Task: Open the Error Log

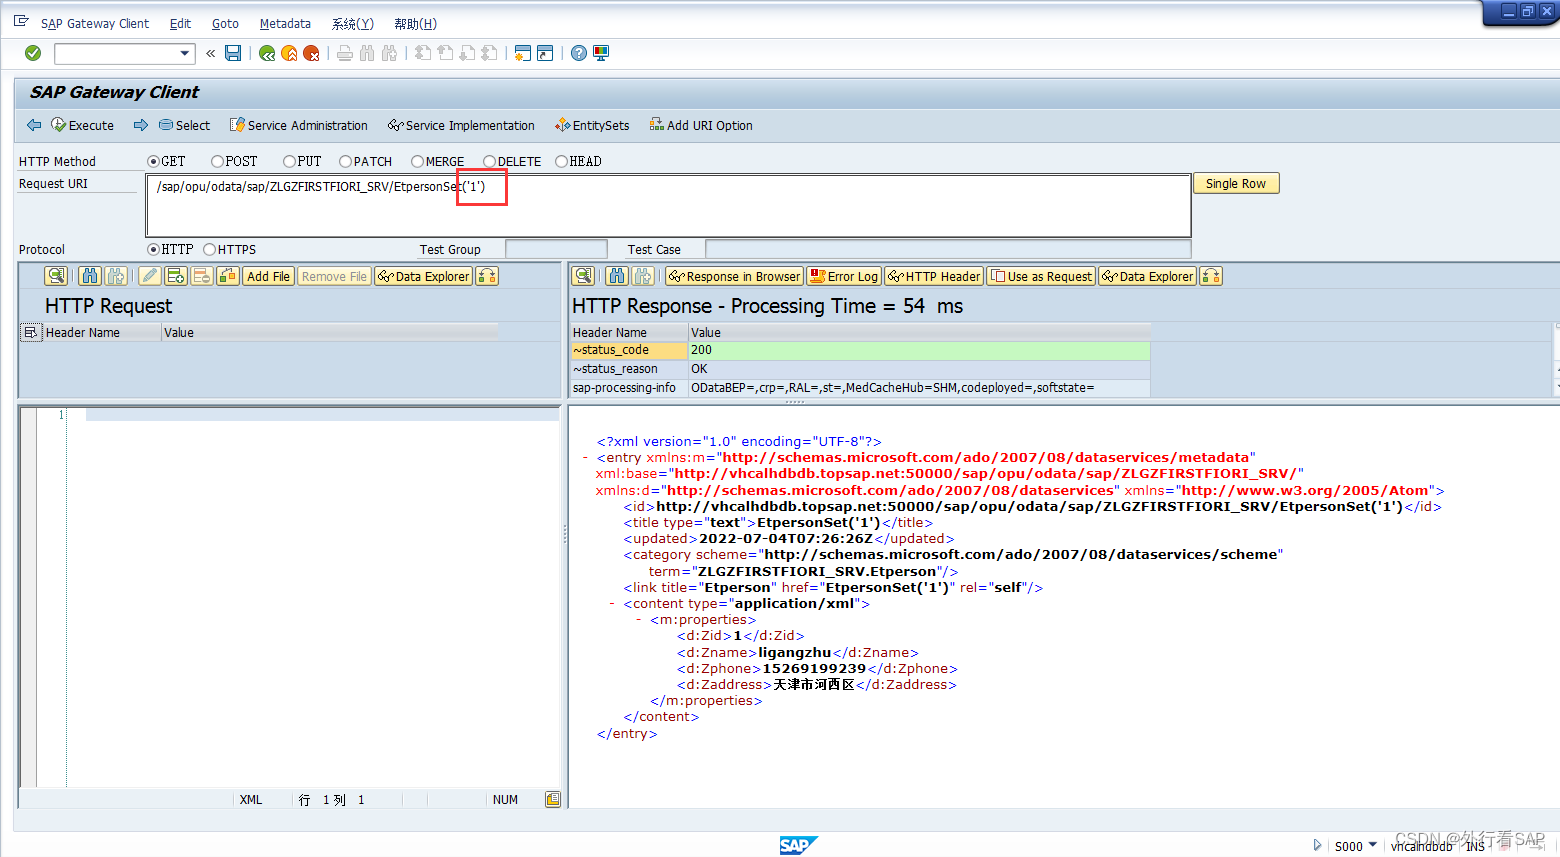Action: 844,276
